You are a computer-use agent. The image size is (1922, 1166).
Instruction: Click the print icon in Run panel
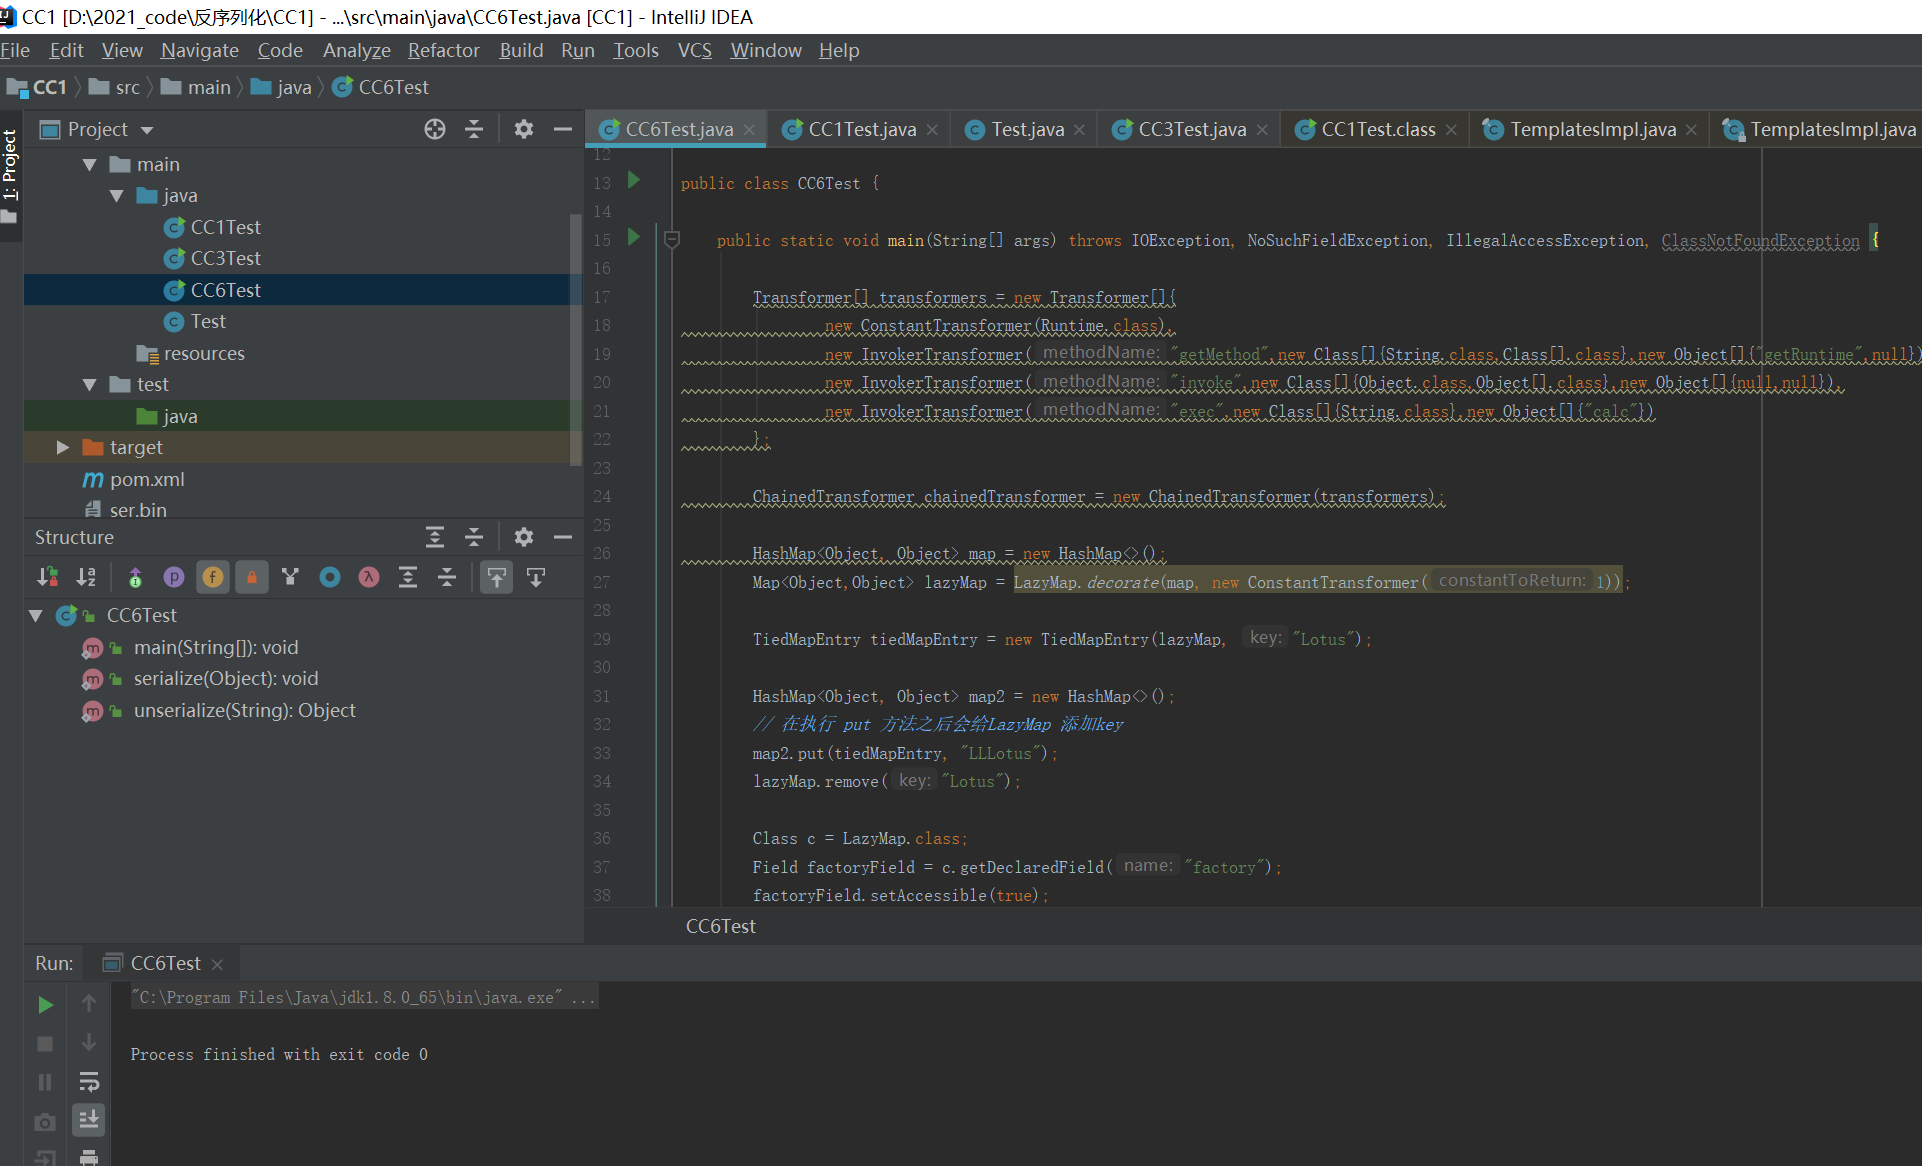pyautogui.click(x=89, y=1157)
